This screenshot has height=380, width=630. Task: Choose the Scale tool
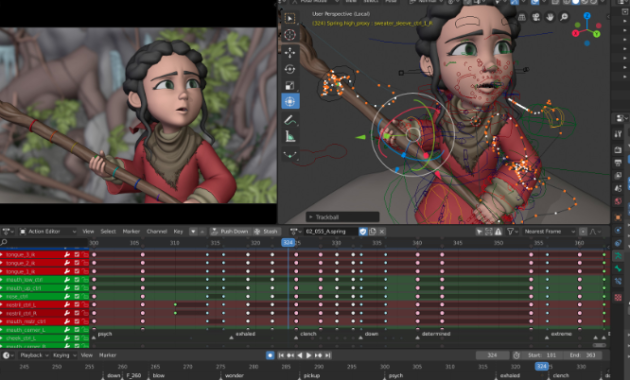point(290,85)
